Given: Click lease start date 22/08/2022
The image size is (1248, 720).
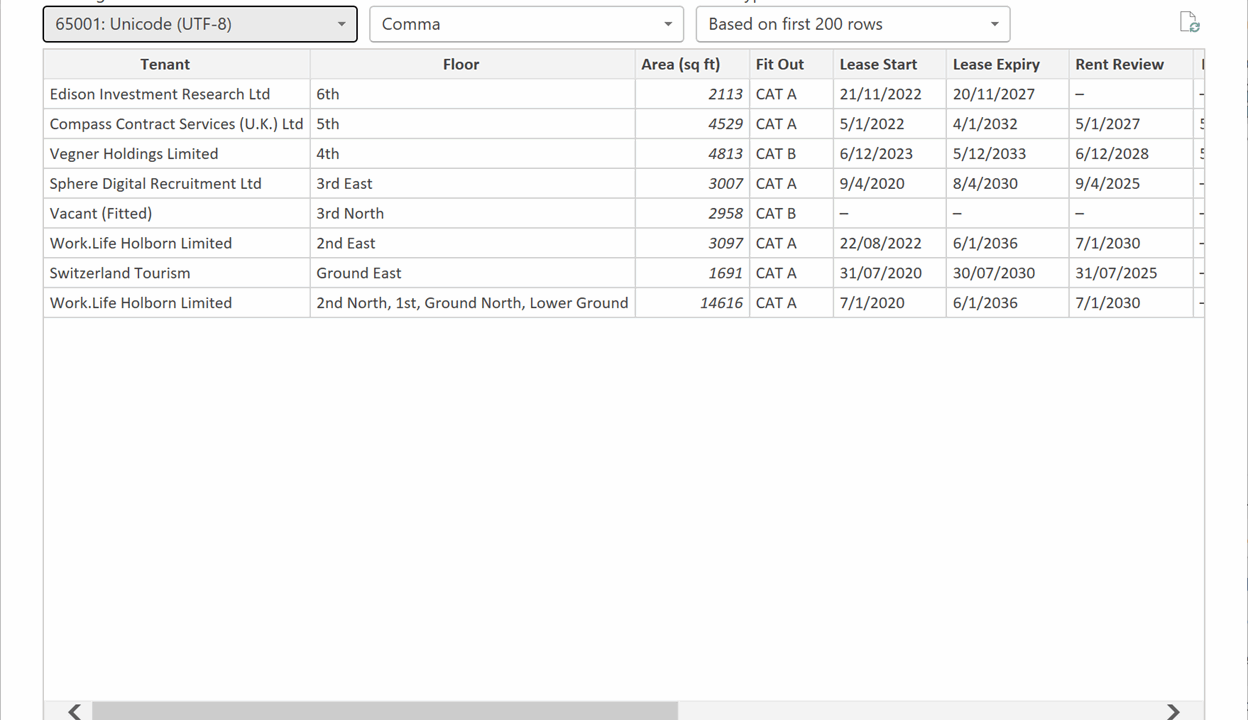Looking at the screenshot, I should coord(889,243).
